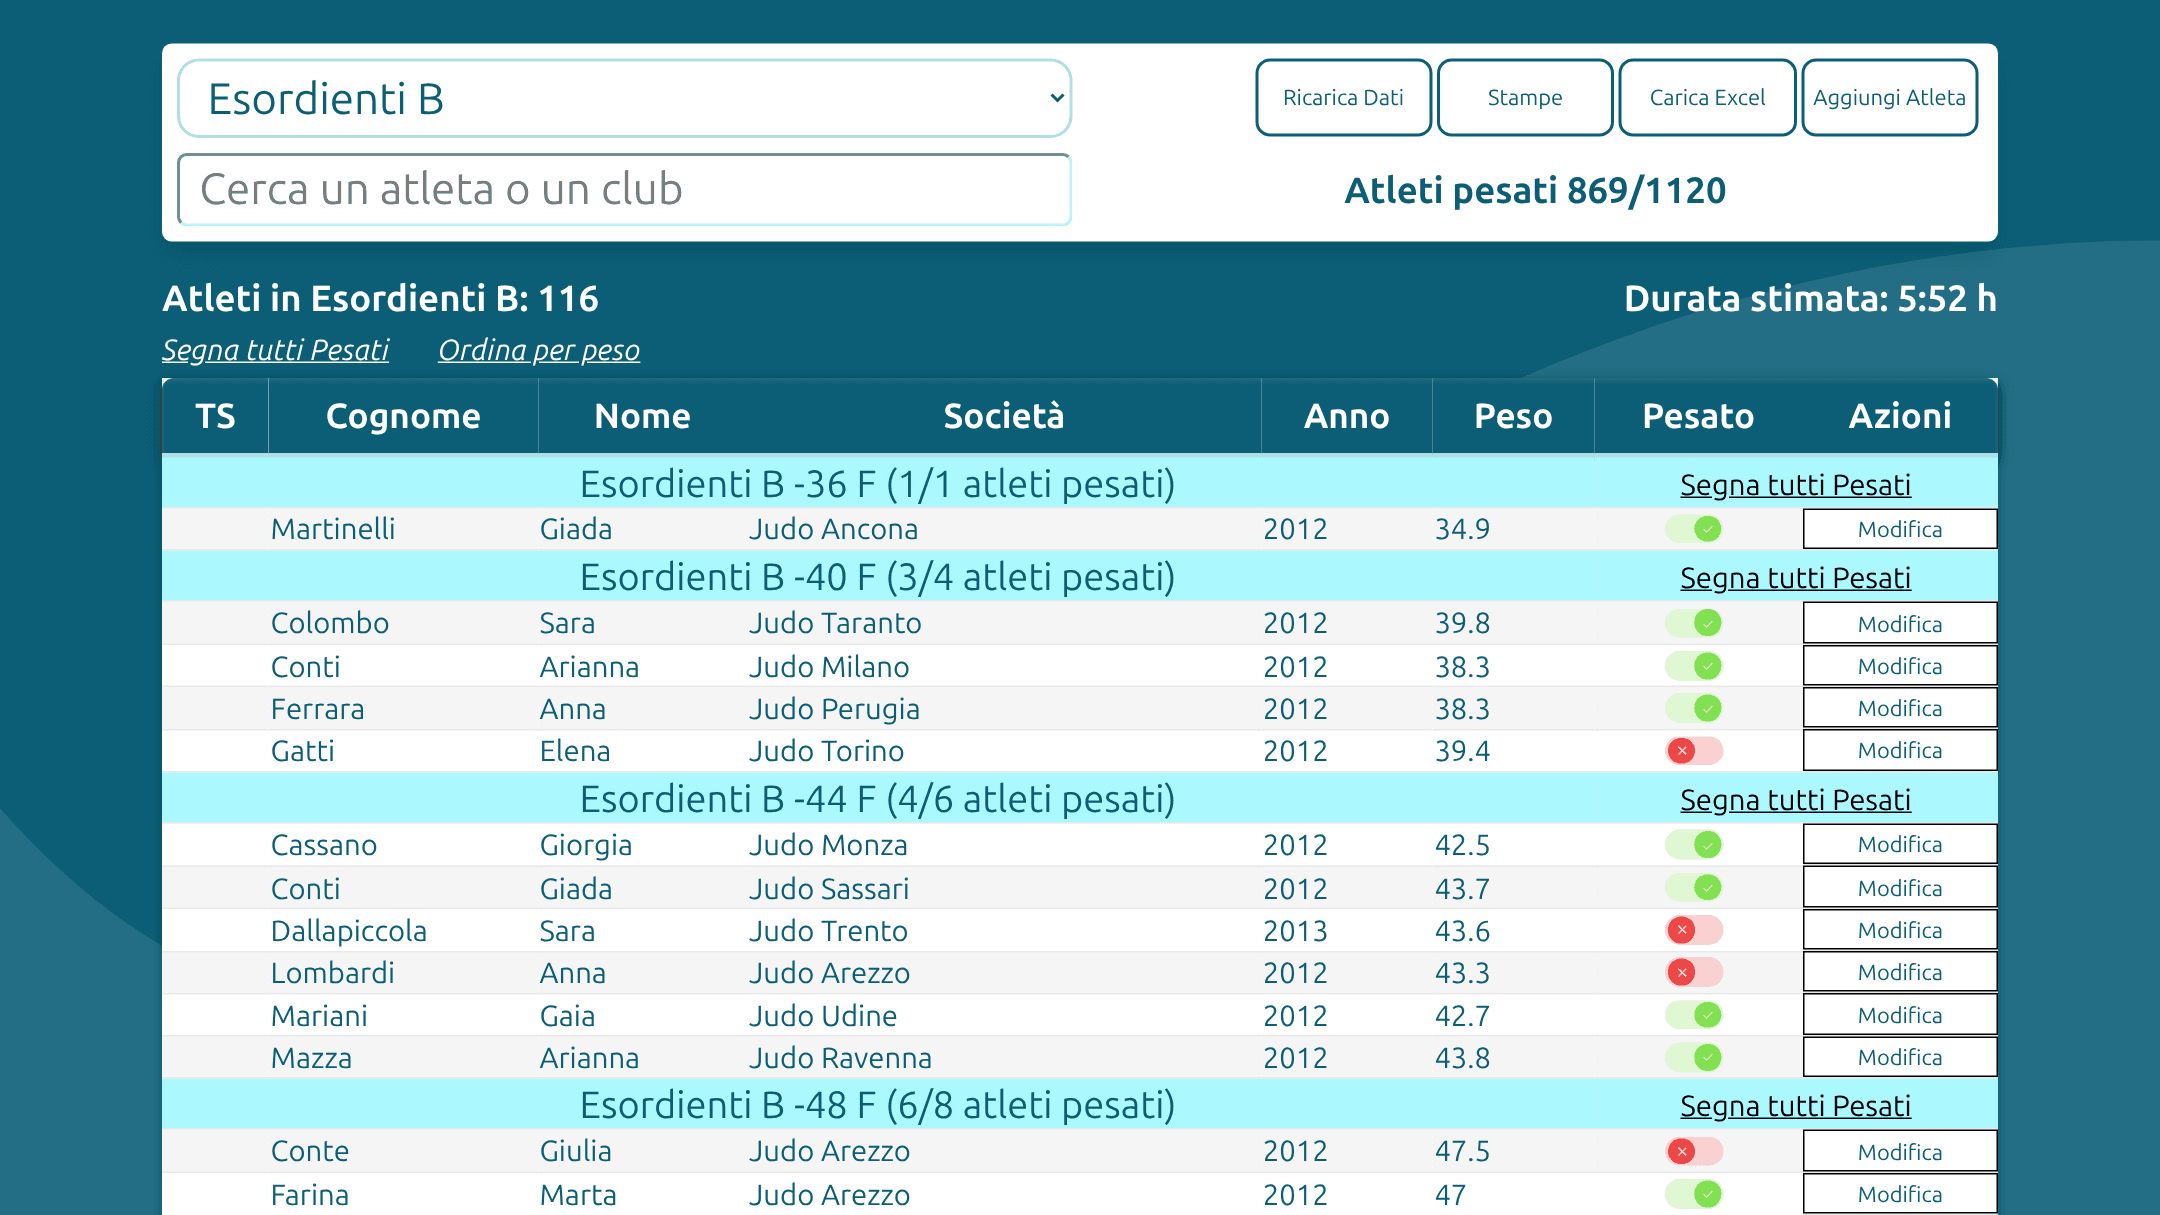Click the Ricarica Dati button

[1343, 97]
